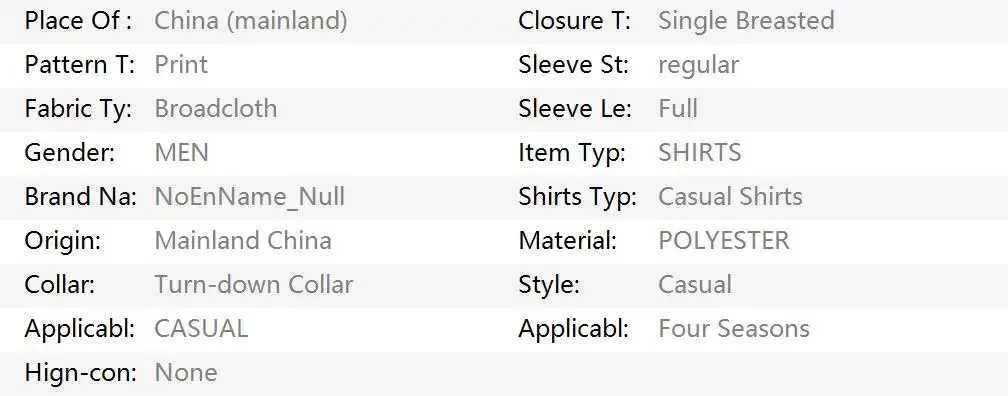The width and height of the screenshot is (1008, 396).
Task: Click the 'regular' sleeve style value
Action: point(698,66)
